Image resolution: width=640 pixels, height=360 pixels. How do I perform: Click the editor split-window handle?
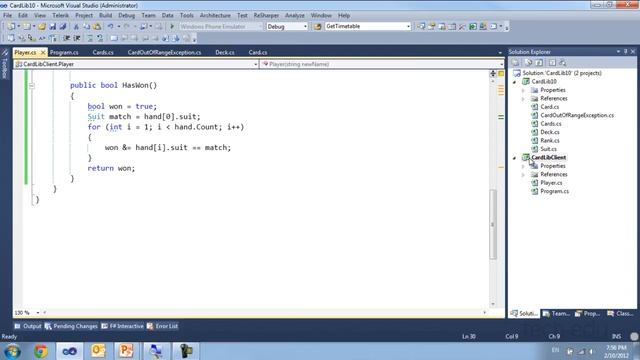tap(493, 73)
